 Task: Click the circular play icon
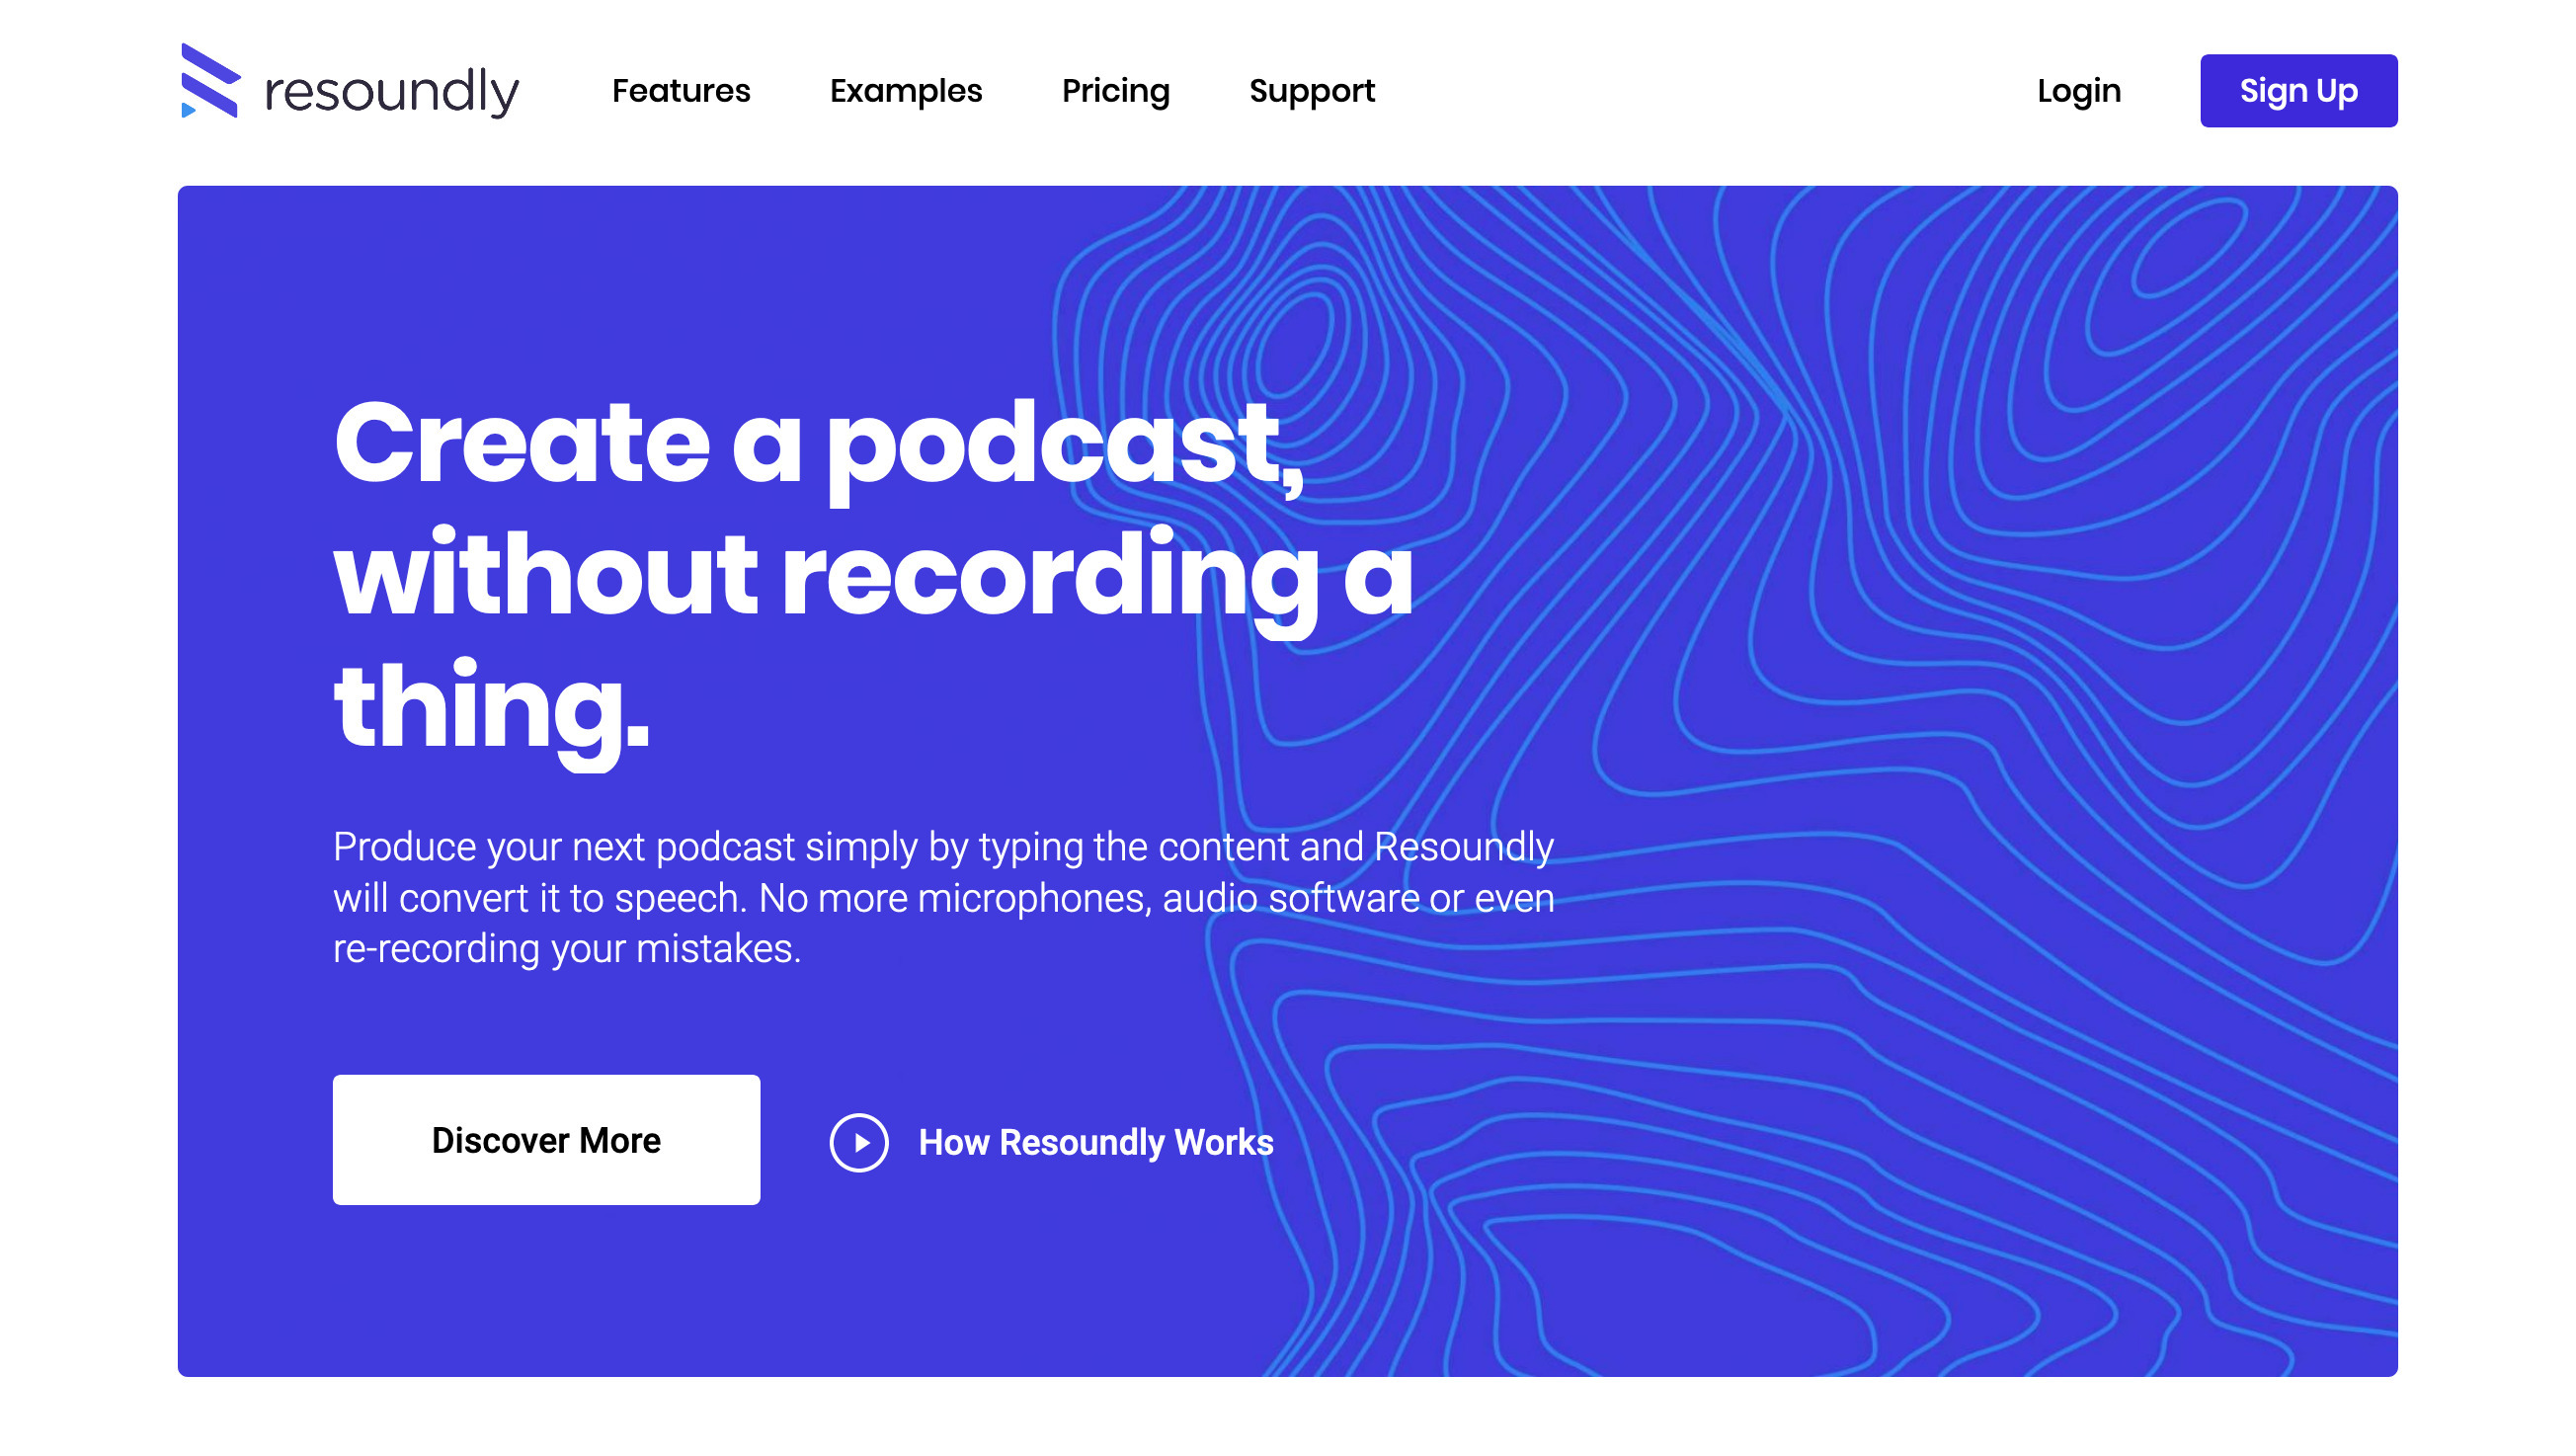pos(859,1142)
